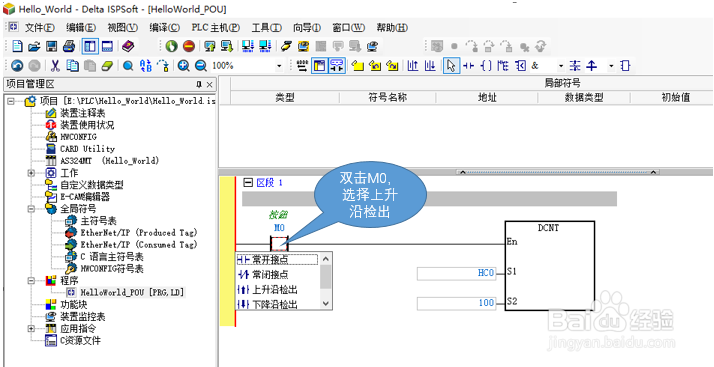
Task: Click the Copy icon
Action: (72, 66)
